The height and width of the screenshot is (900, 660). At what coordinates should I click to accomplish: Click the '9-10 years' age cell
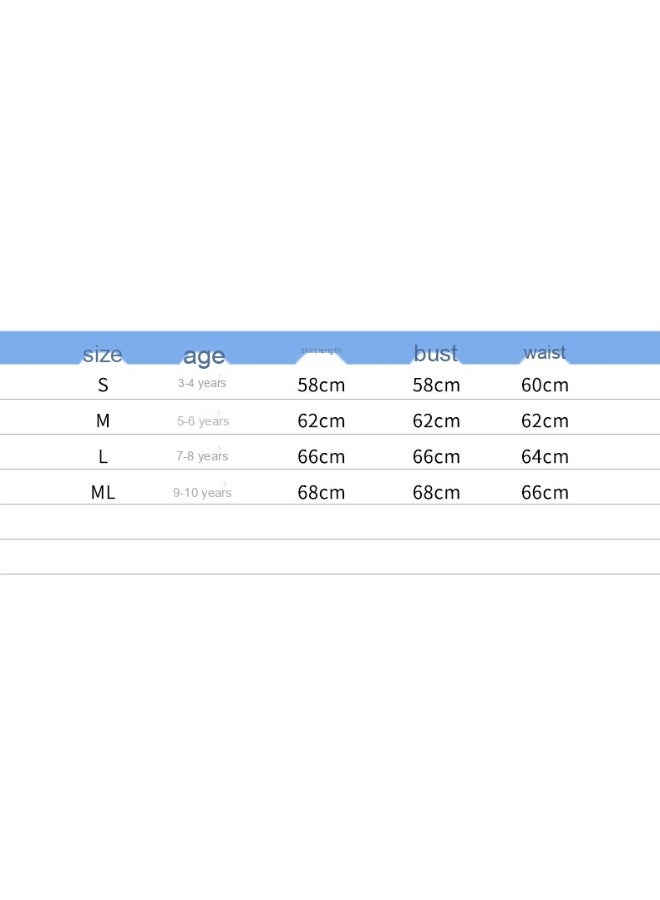(202, 492)
